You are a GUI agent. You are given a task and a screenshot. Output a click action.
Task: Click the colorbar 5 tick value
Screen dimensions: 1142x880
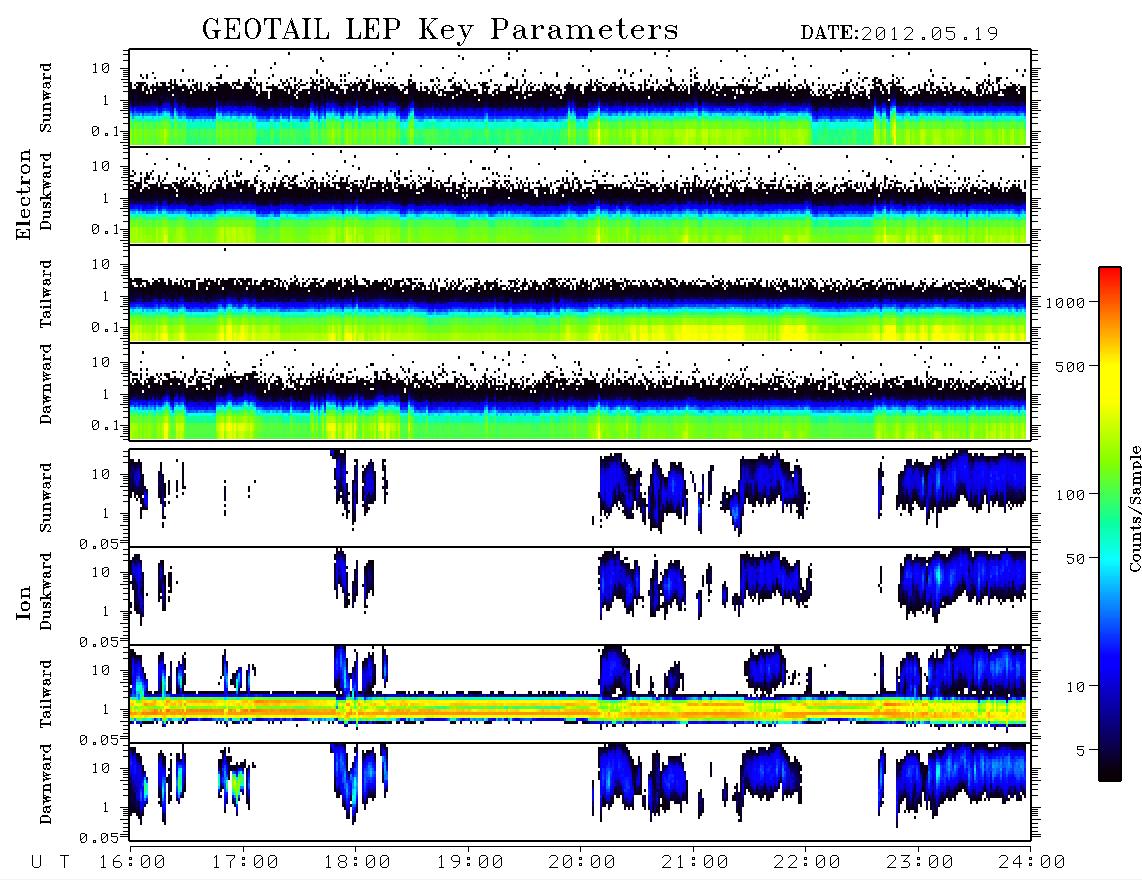pos(1081,750)
